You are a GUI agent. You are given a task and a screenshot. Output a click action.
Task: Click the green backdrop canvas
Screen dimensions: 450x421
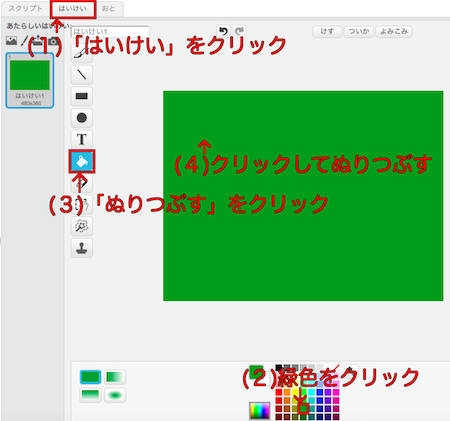point(303,196)
